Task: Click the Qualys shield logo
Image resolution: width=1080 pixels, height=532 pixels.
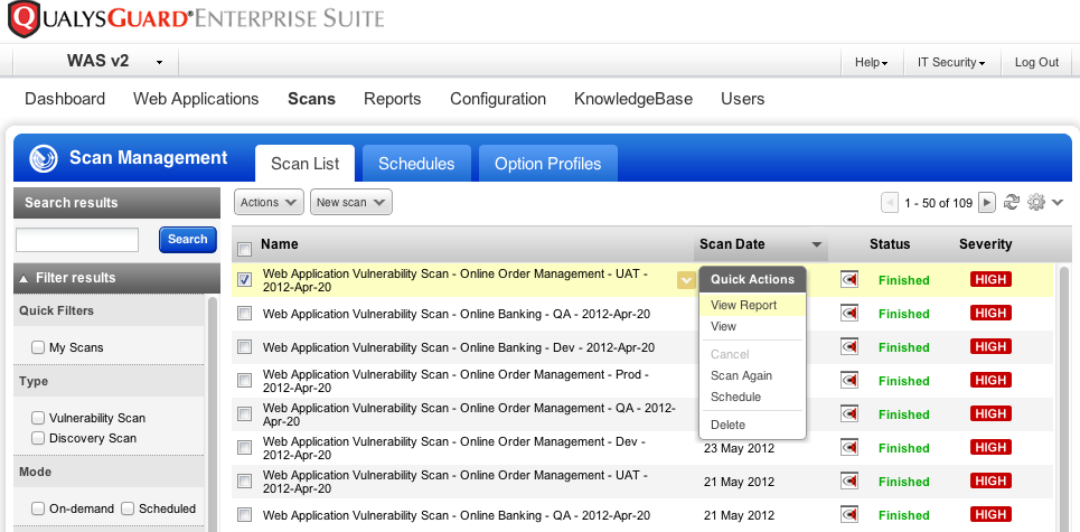Action: click(x=23, y=19)
